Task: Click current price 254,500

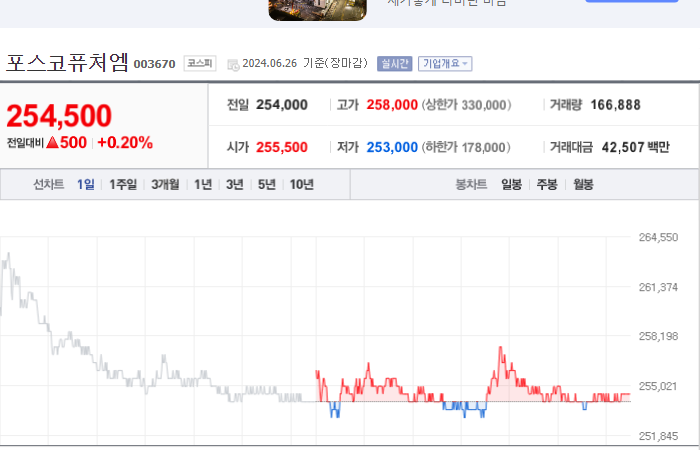Action: (59, 116)
